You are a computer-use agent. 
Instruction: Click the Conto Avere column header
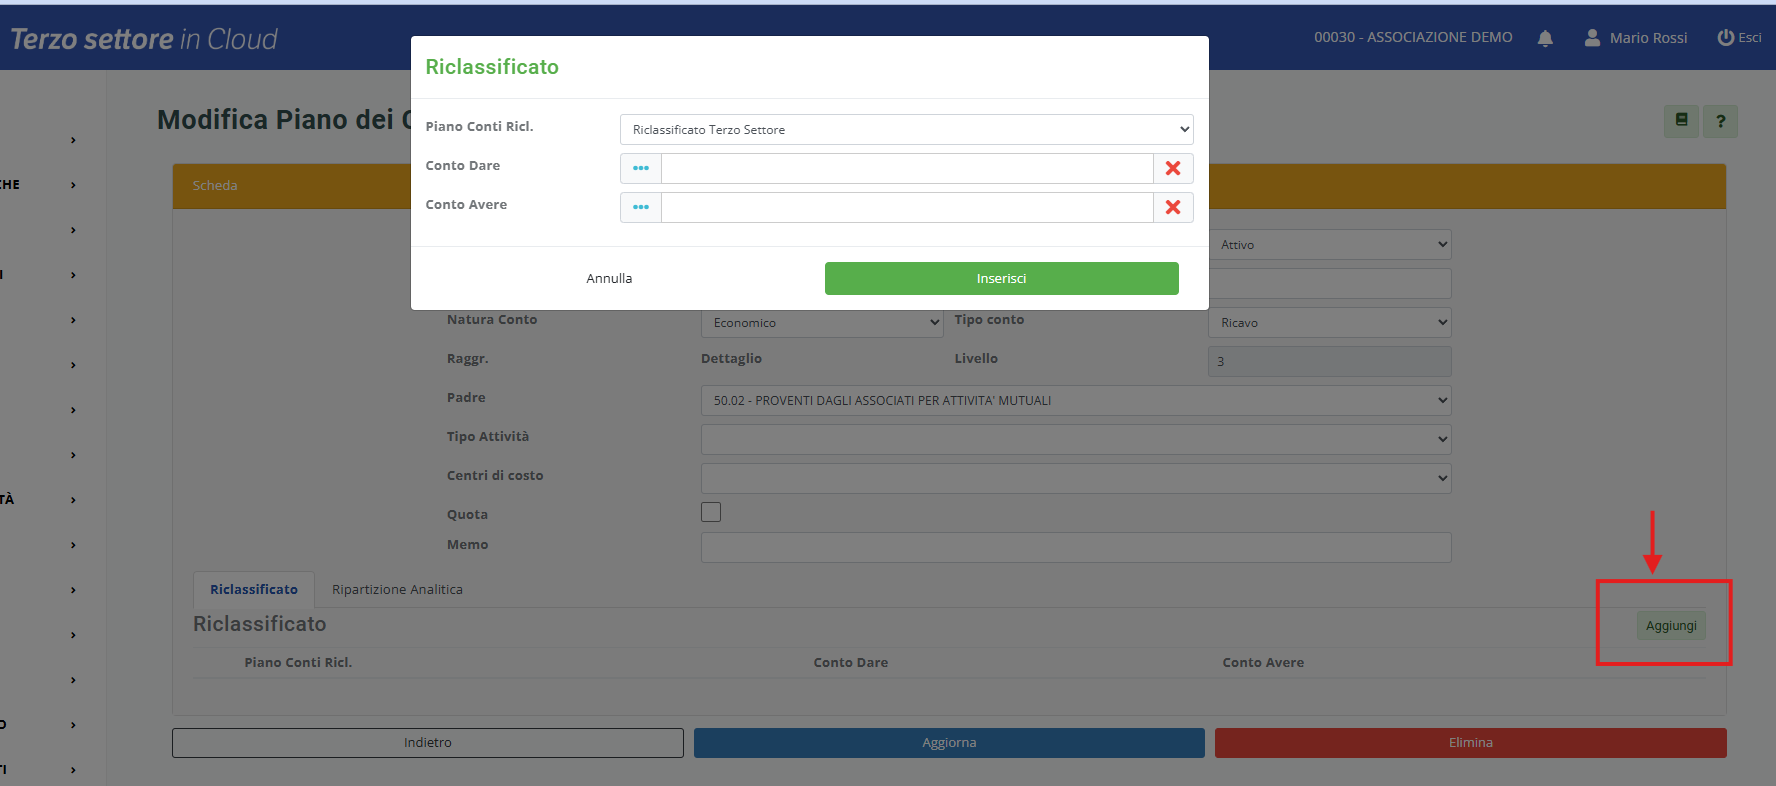(x=1263, y=662)
